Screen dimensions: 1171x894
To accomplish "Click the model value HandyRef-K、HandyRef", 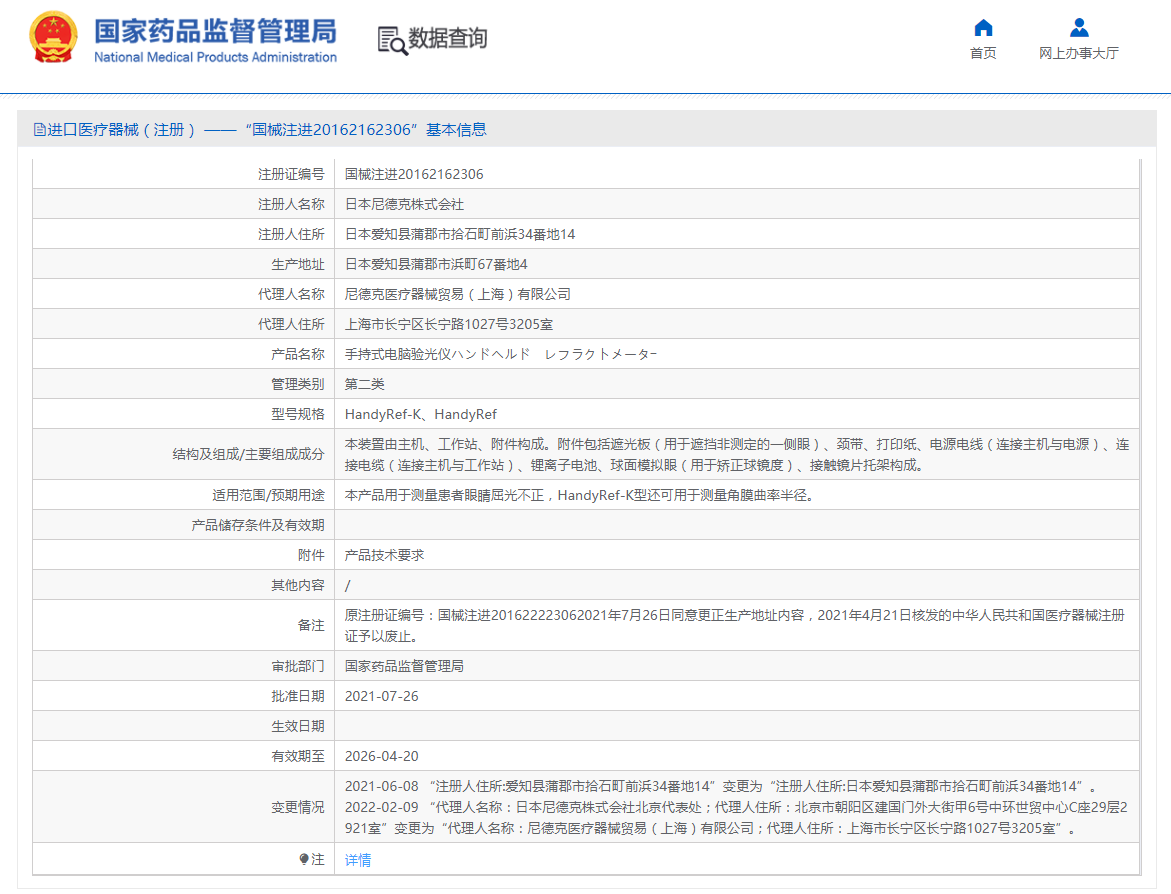I will pos(420,414).
